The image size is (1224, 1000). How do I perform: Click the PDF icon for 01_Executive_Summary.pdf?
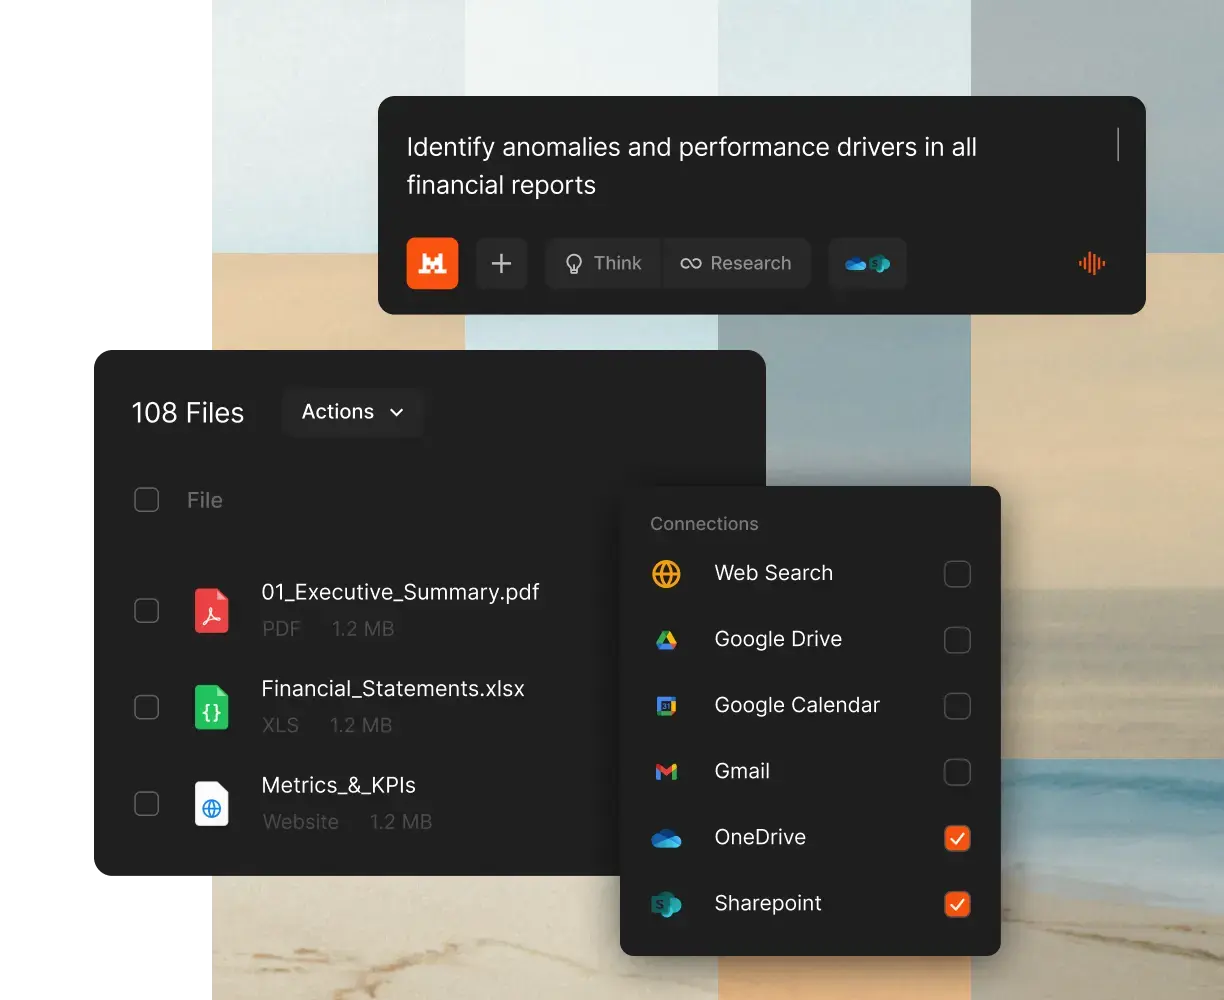(x=212, y=610)
